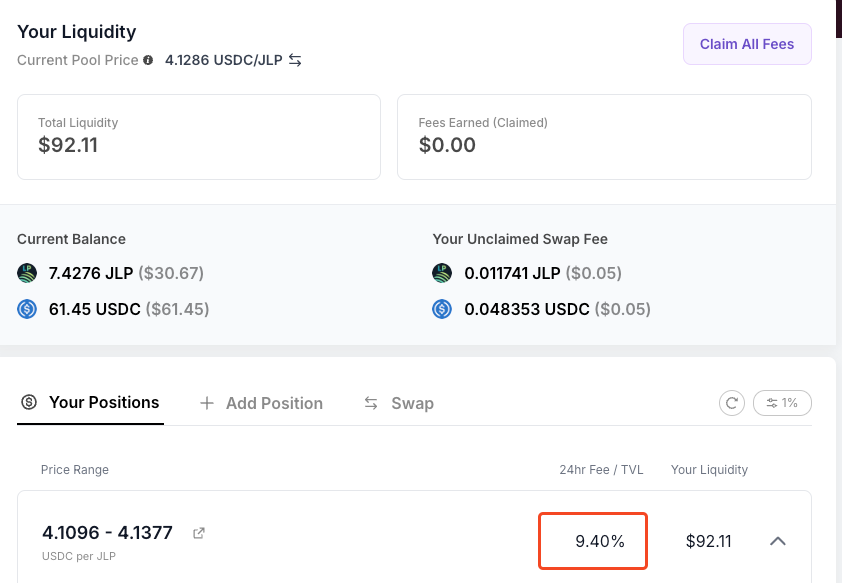The height and width of the screenshot is (583, 842).
Task: Click the 24hr Fee / TVL column header
Action: (601, 470)
